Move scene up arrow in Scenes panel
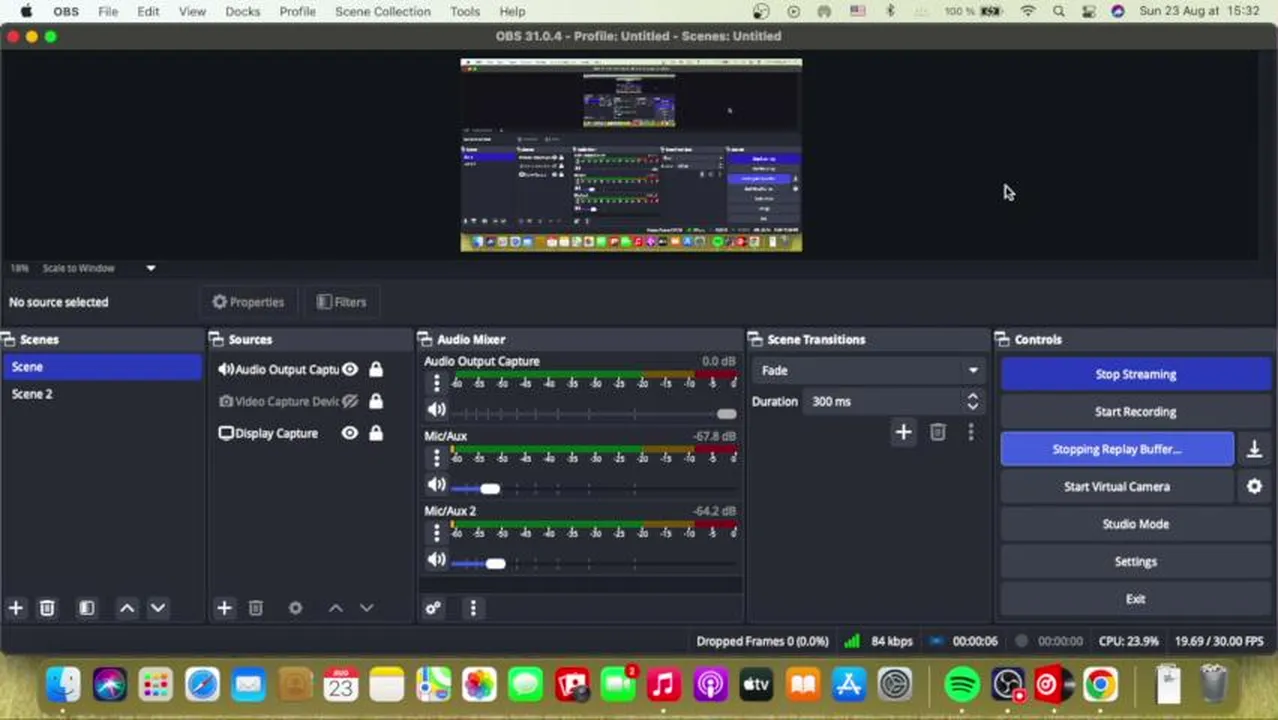 tap(127, 608)
